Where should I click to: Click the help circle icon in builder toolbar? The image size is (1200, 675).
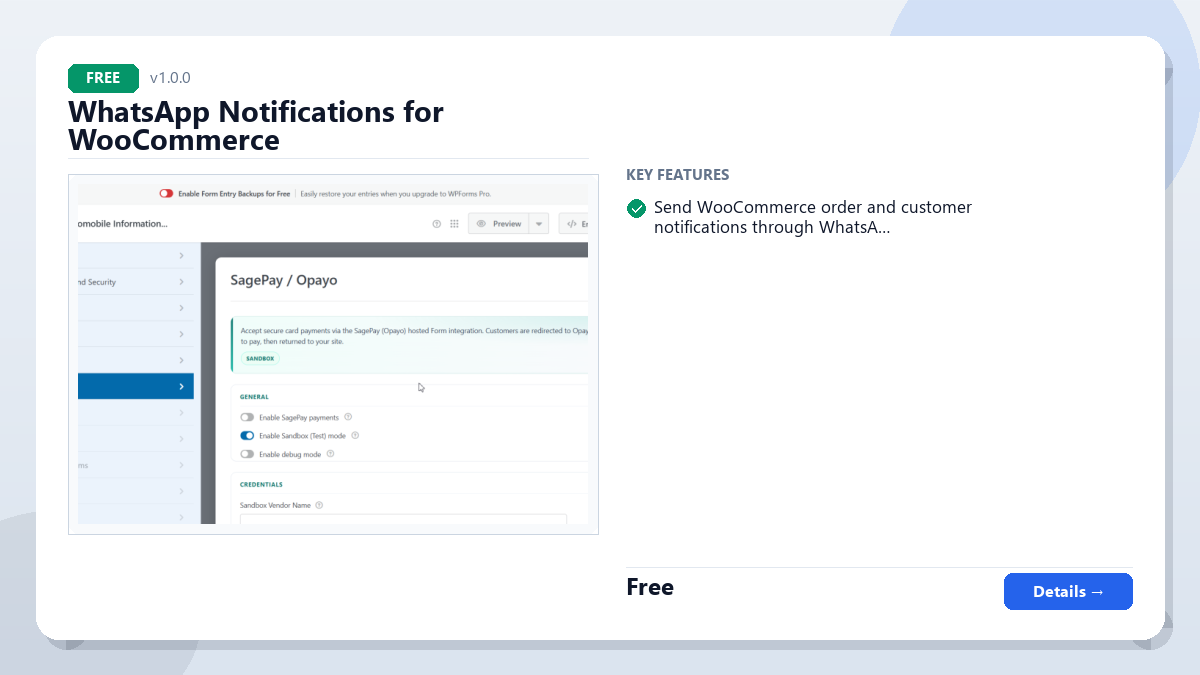pyautogui.click(x=437, y=224)
